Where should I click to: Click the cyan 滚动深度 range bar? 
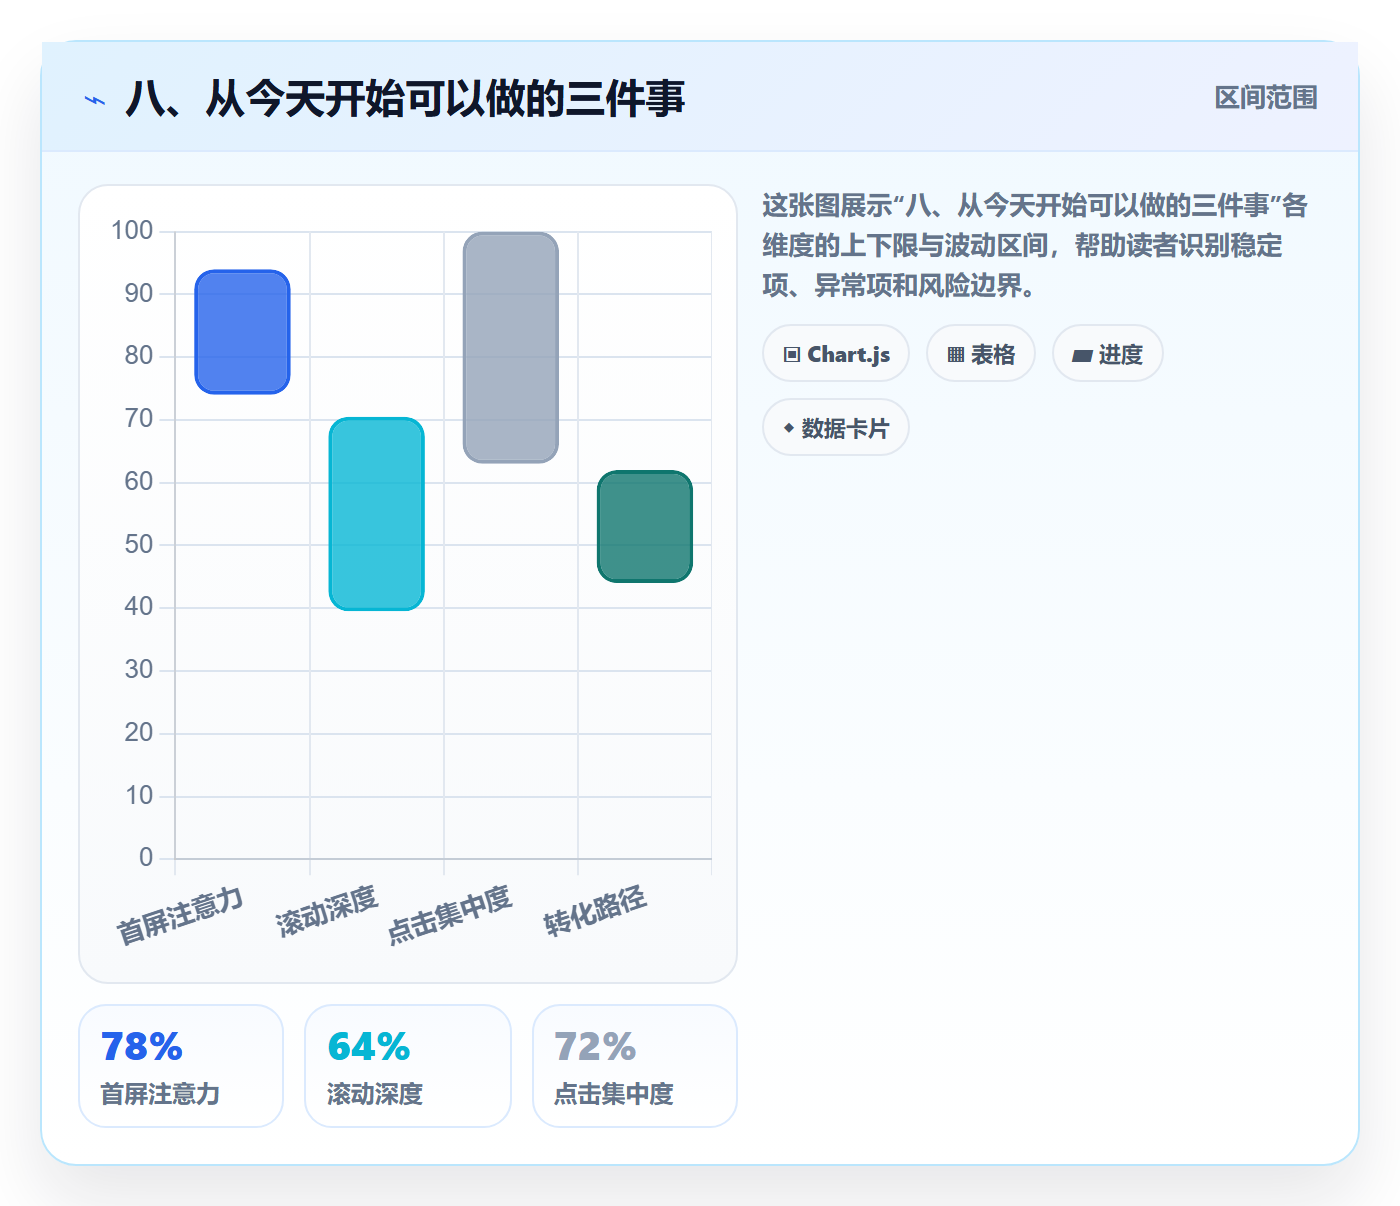[x=377, y=514]
